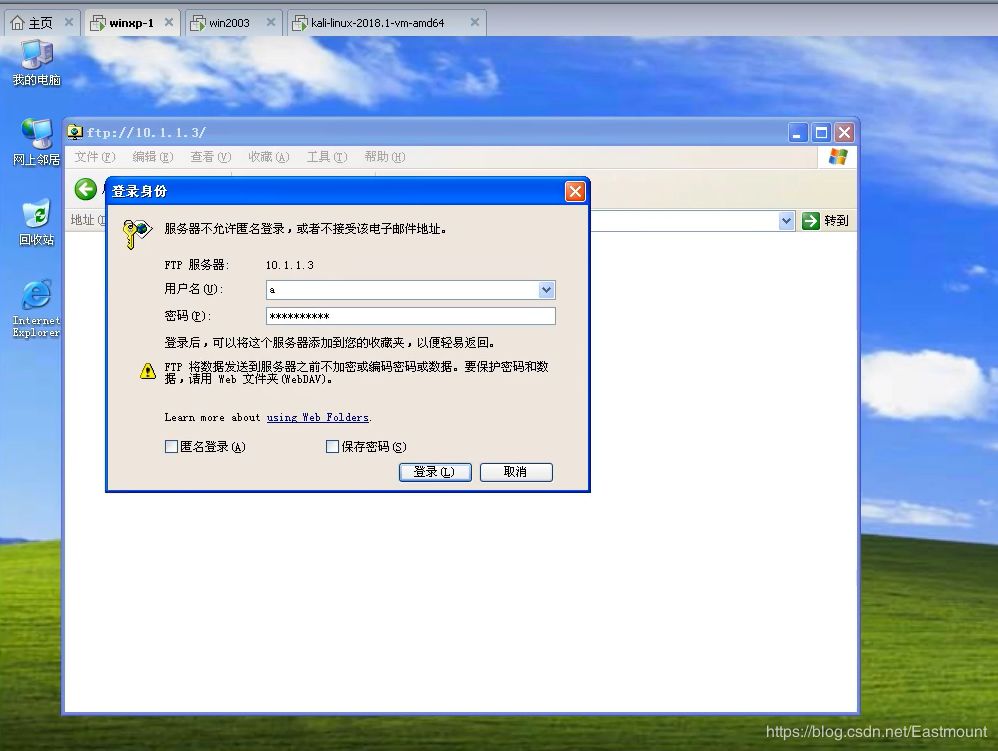Viewport: 998px width, 751px height.
Task: Switch to the winxp-1 tab
Action: (132, 23)
